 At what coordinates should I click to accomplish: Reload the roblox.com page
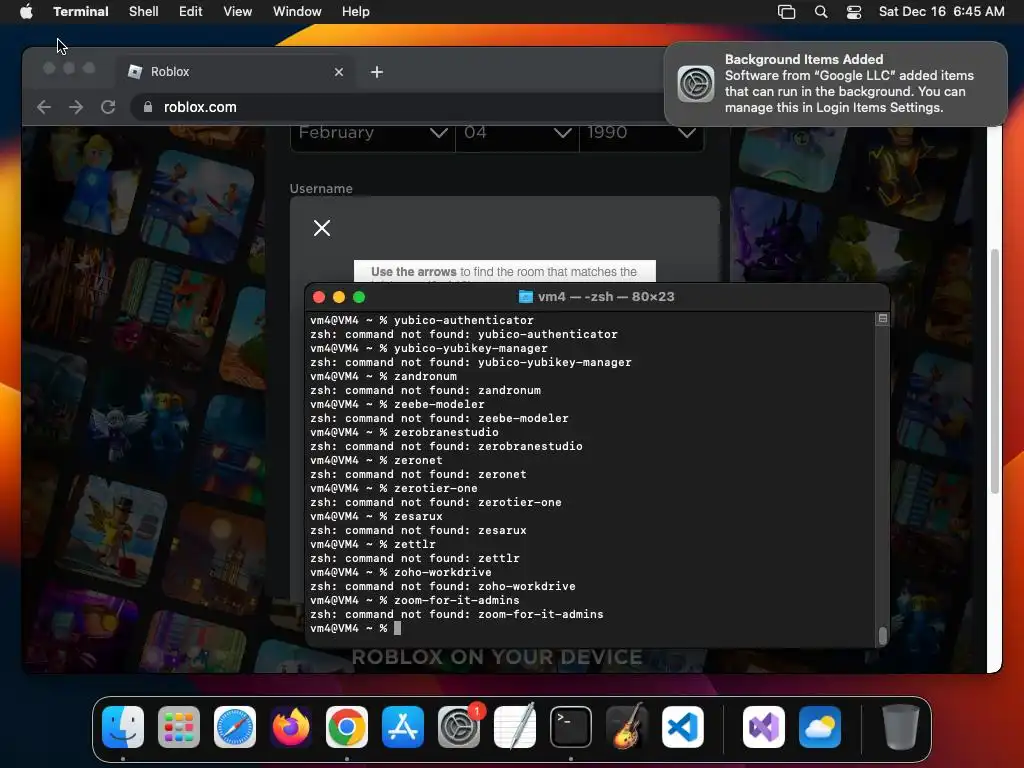click(x=108, y=107)
